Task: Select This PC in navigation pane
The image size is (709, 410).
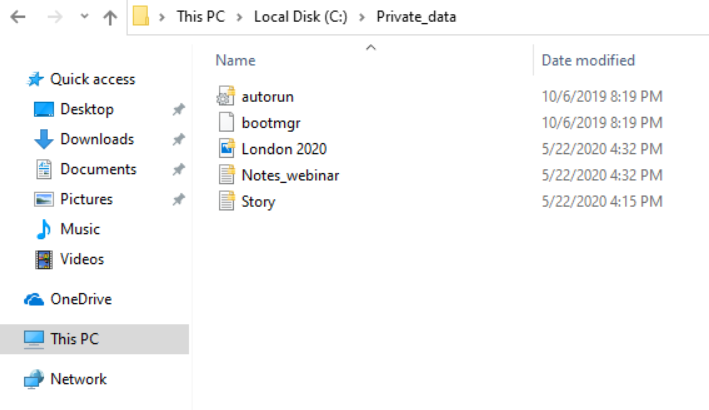Action: (74, 339)
